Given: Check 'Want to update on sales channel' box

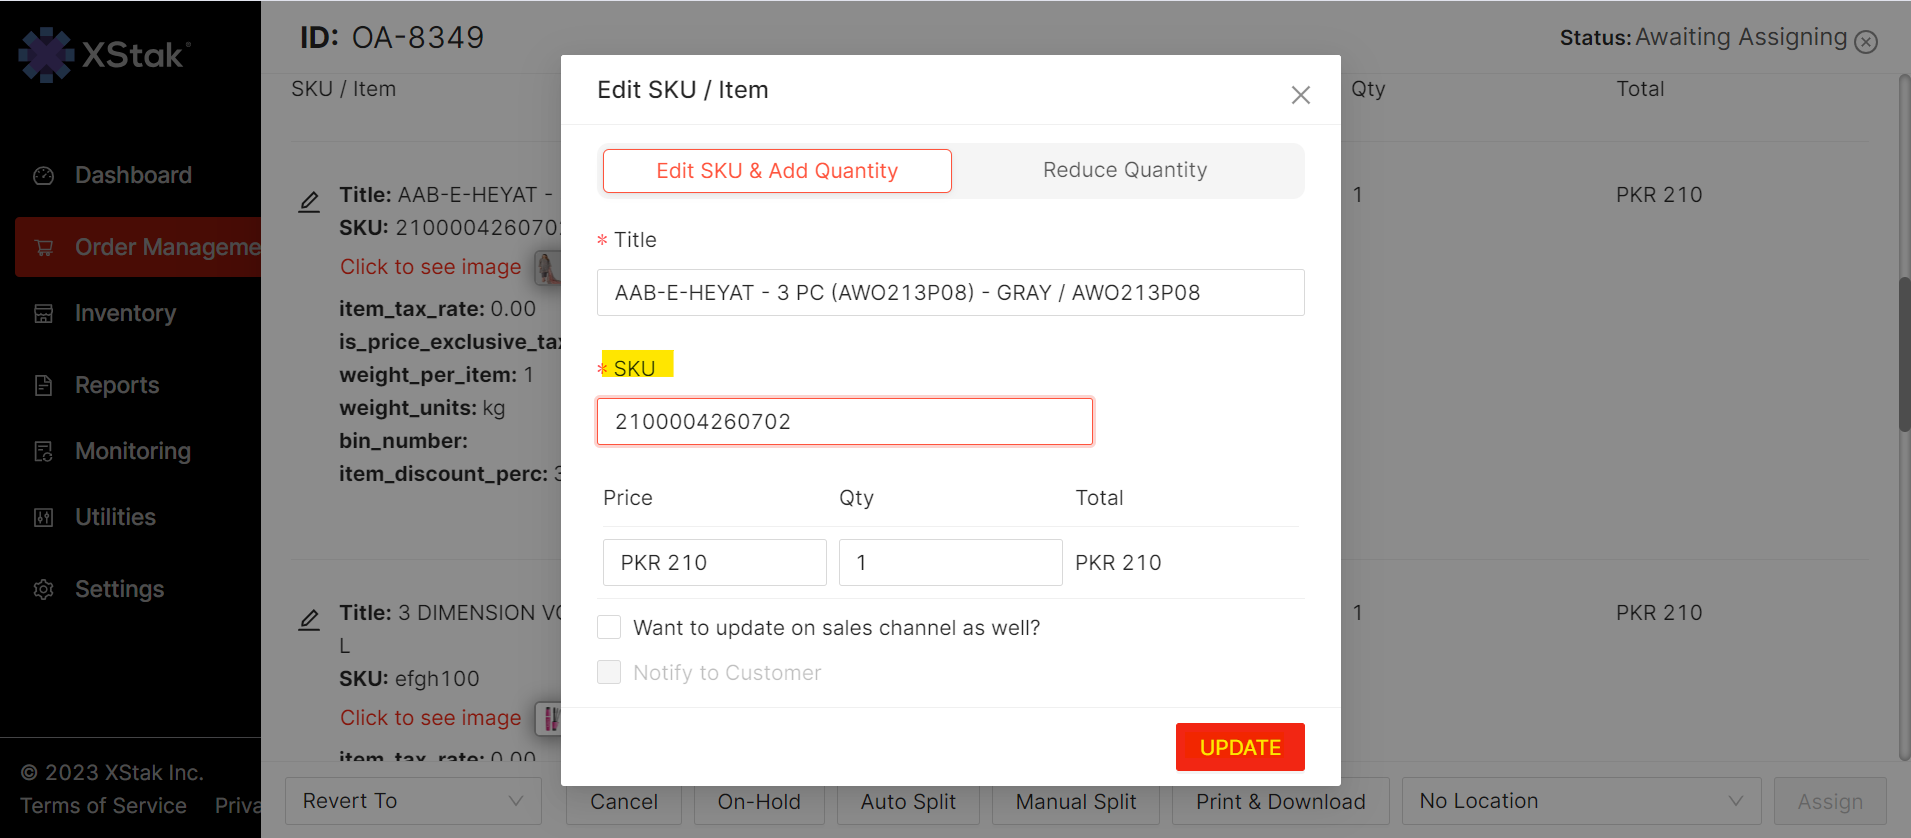Looking at the screenshot, I should [x=609, y=627].
